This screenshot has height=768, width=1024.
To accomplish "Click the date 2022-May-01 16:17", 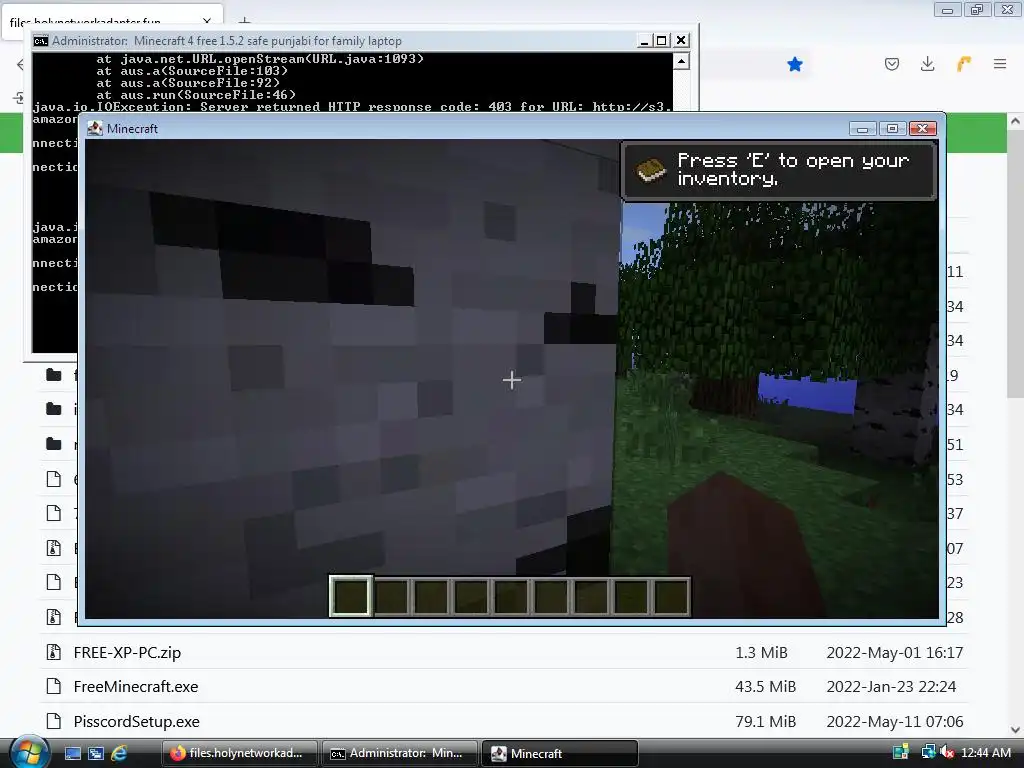I will click(895, 652).
